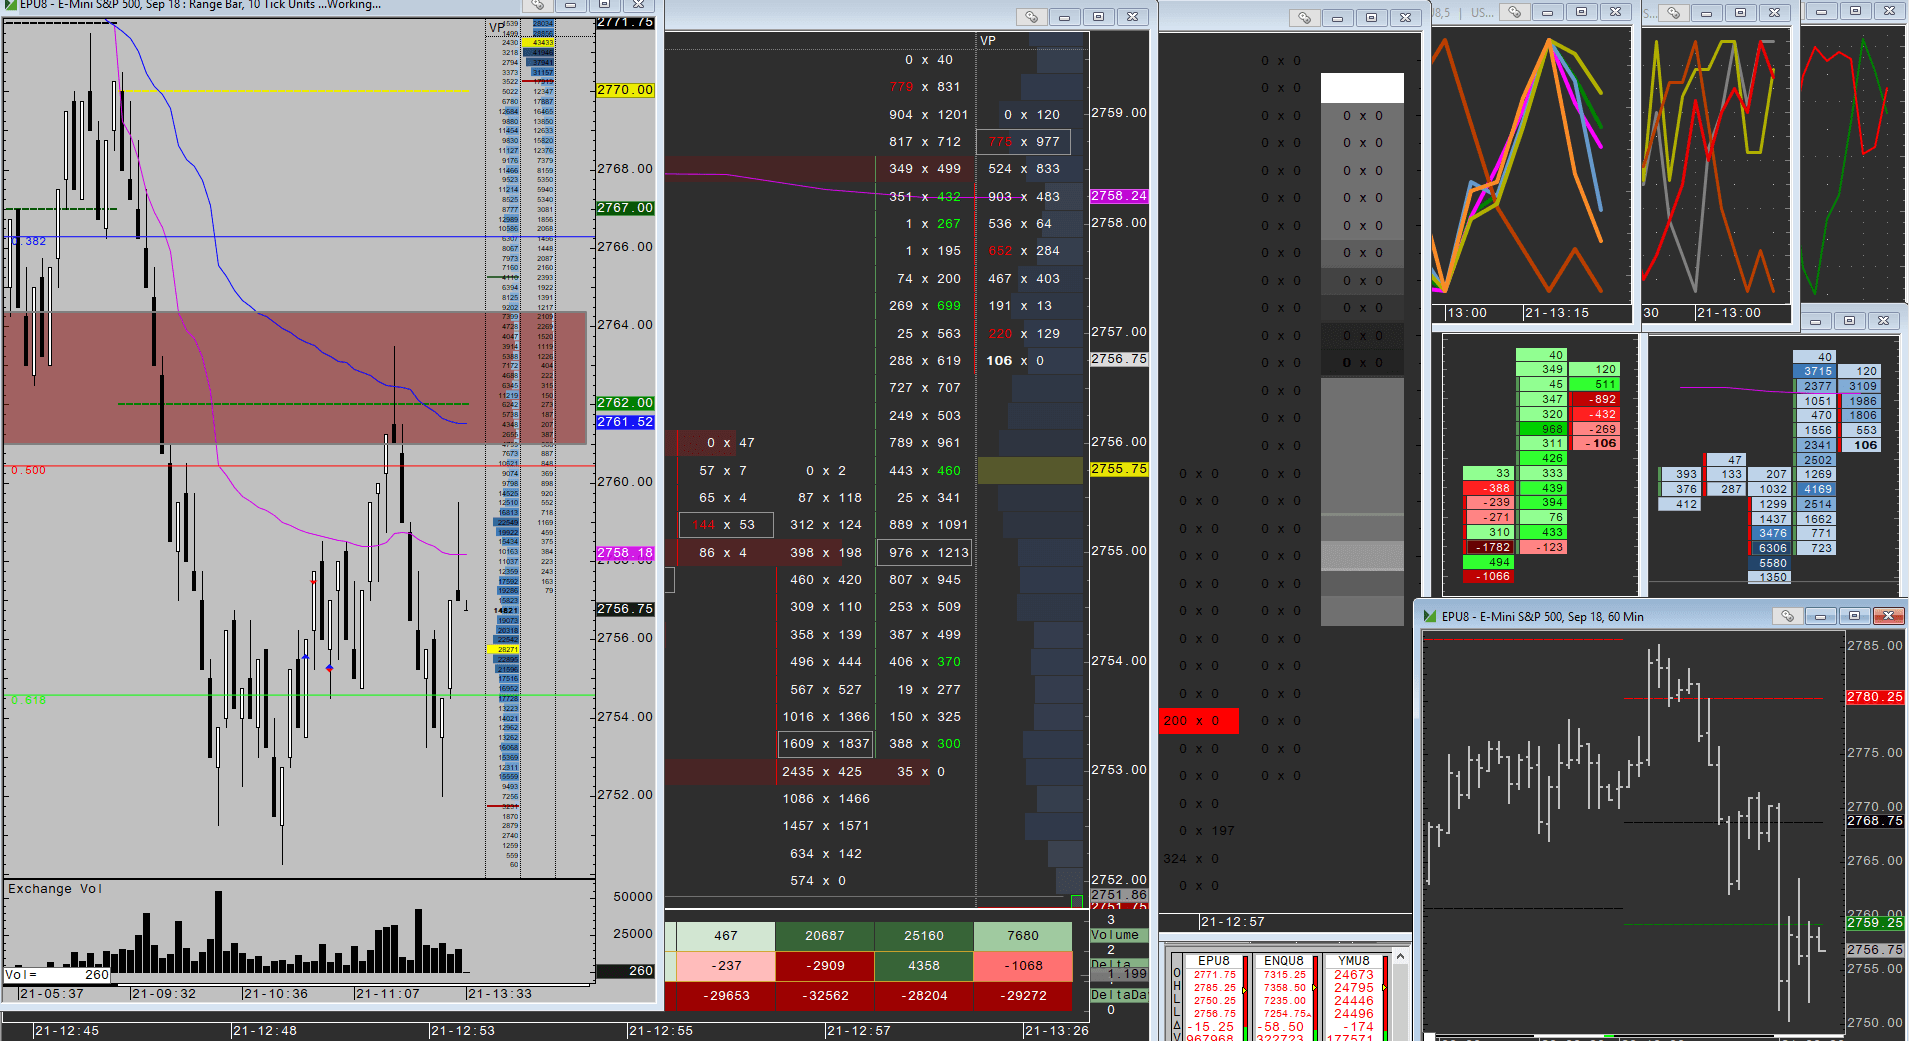Click the 2768.75 marker on 60 Min chart
This screenshot has height=1041, width=1909.
(1875, 821)
